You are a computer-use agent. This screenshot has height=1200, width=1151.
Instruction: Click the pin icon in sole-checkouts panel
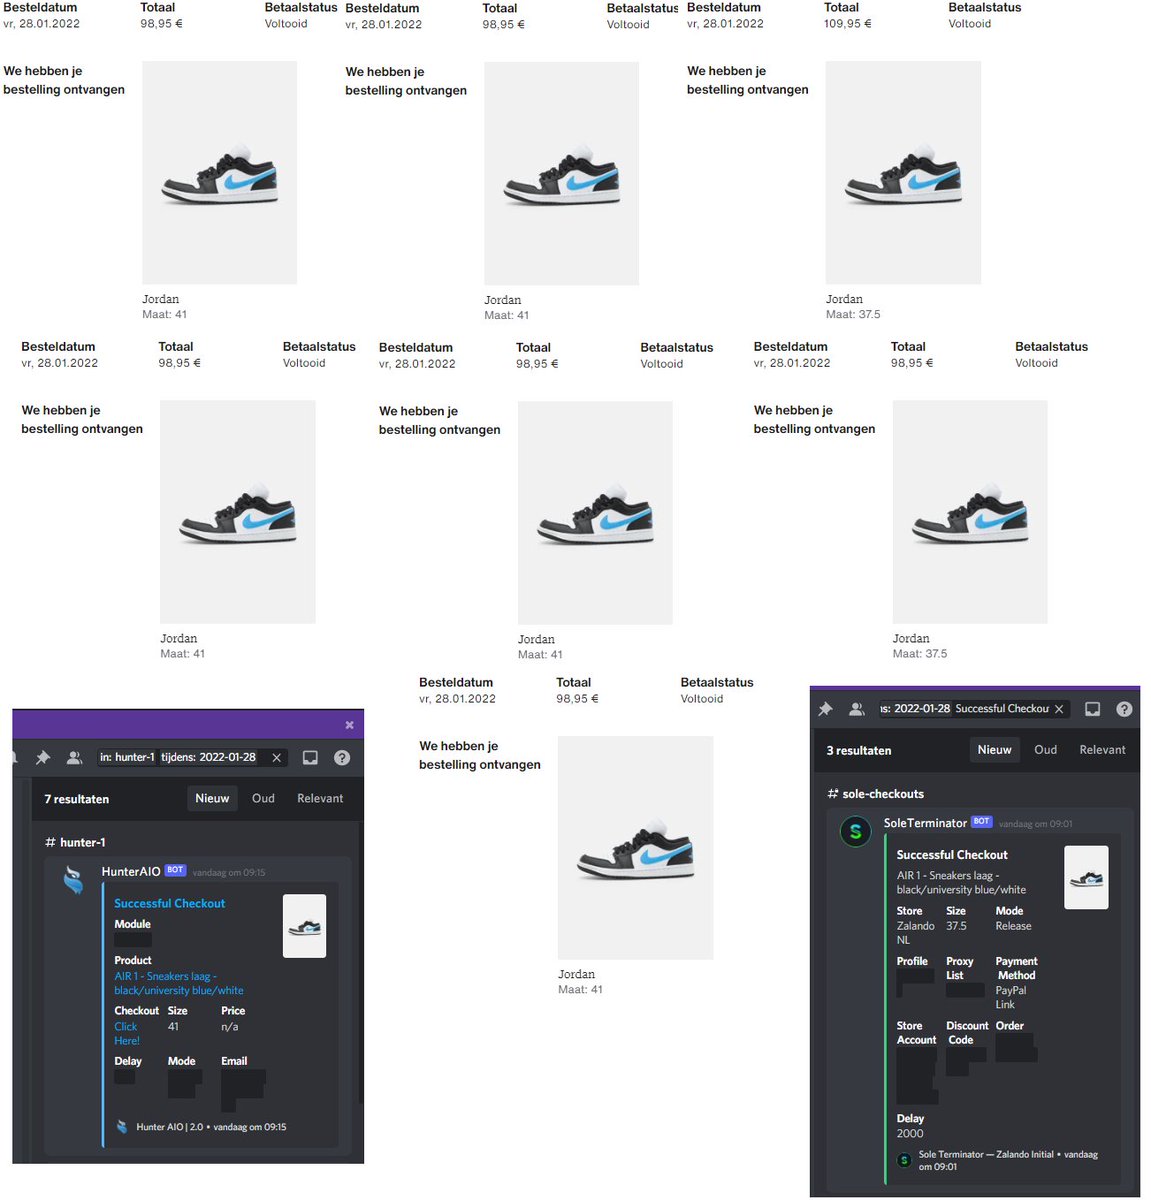825,709
